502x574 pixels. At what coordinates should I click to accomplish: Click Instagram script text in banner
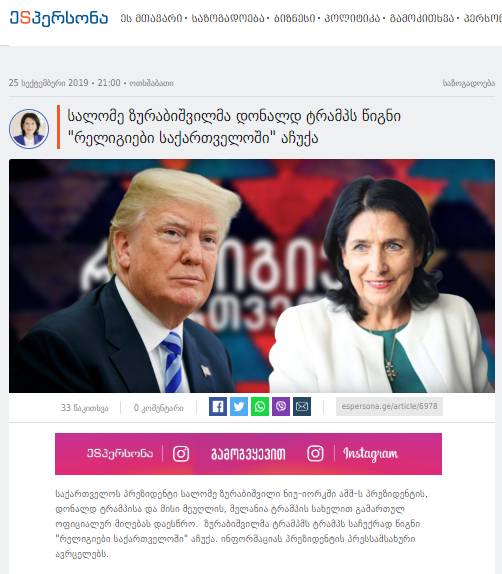370,454
